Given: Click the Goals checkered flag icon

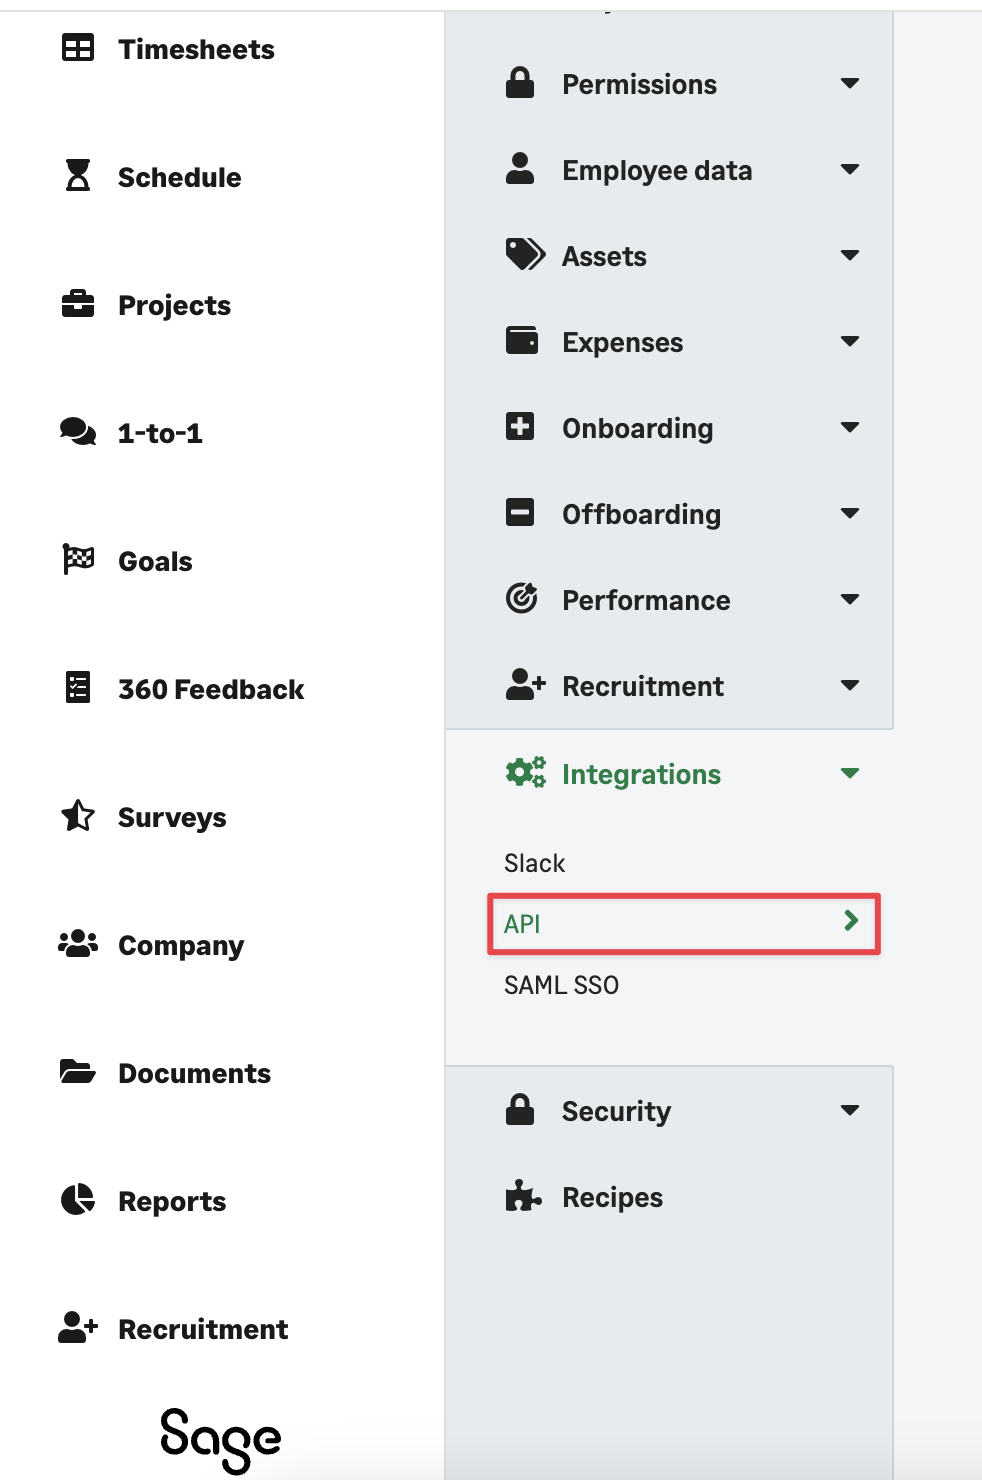Looking at the screenshot, I should (78, 560).
